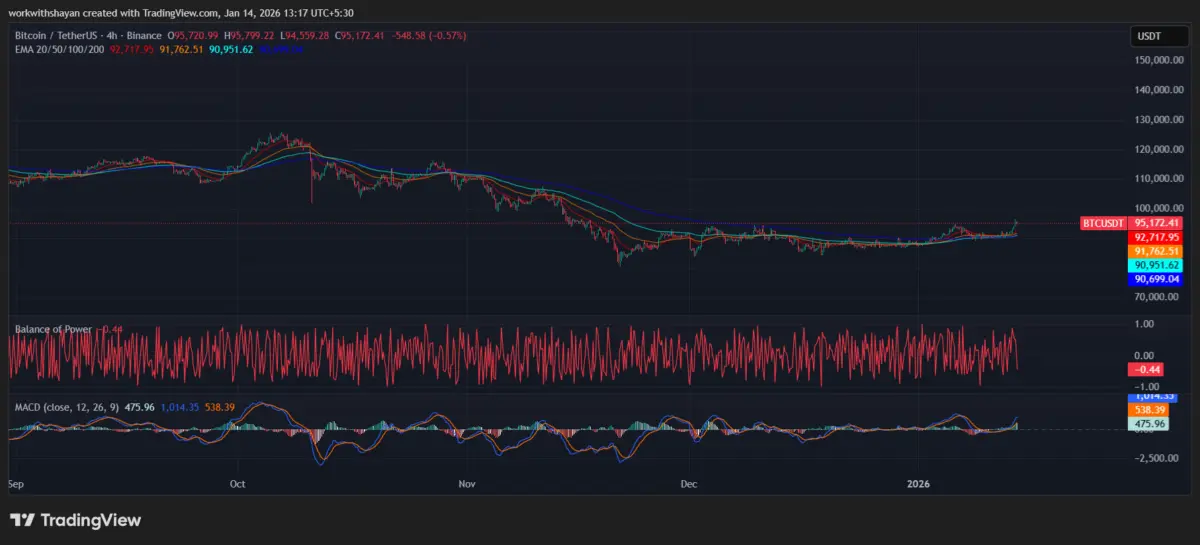Click the 100,000.00 price axis label
The image size is (1200, 545).
(1158, 208)
